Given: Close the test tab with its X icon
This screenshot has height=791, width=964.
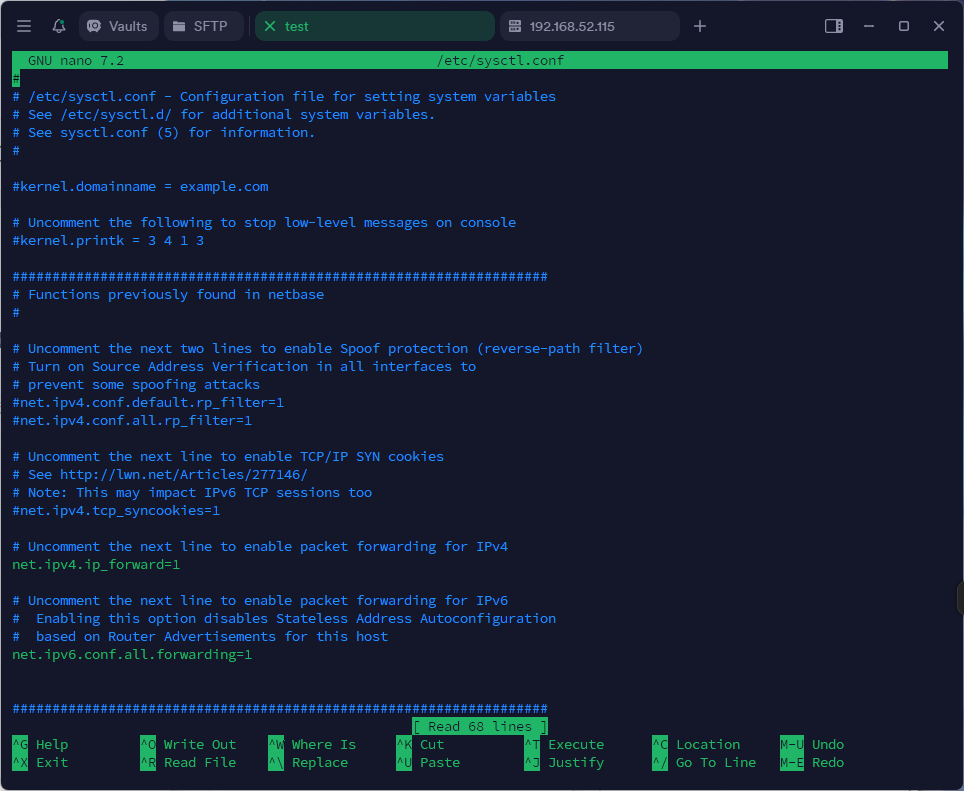Looking at the screenshot, I should (x=270, y=27).
